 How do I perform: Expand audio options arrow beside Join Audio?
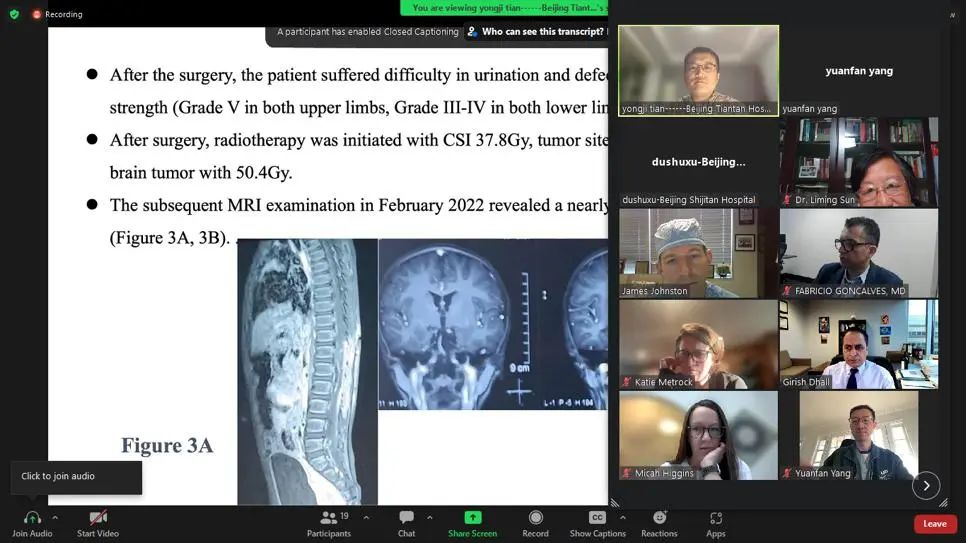point(55,517)
